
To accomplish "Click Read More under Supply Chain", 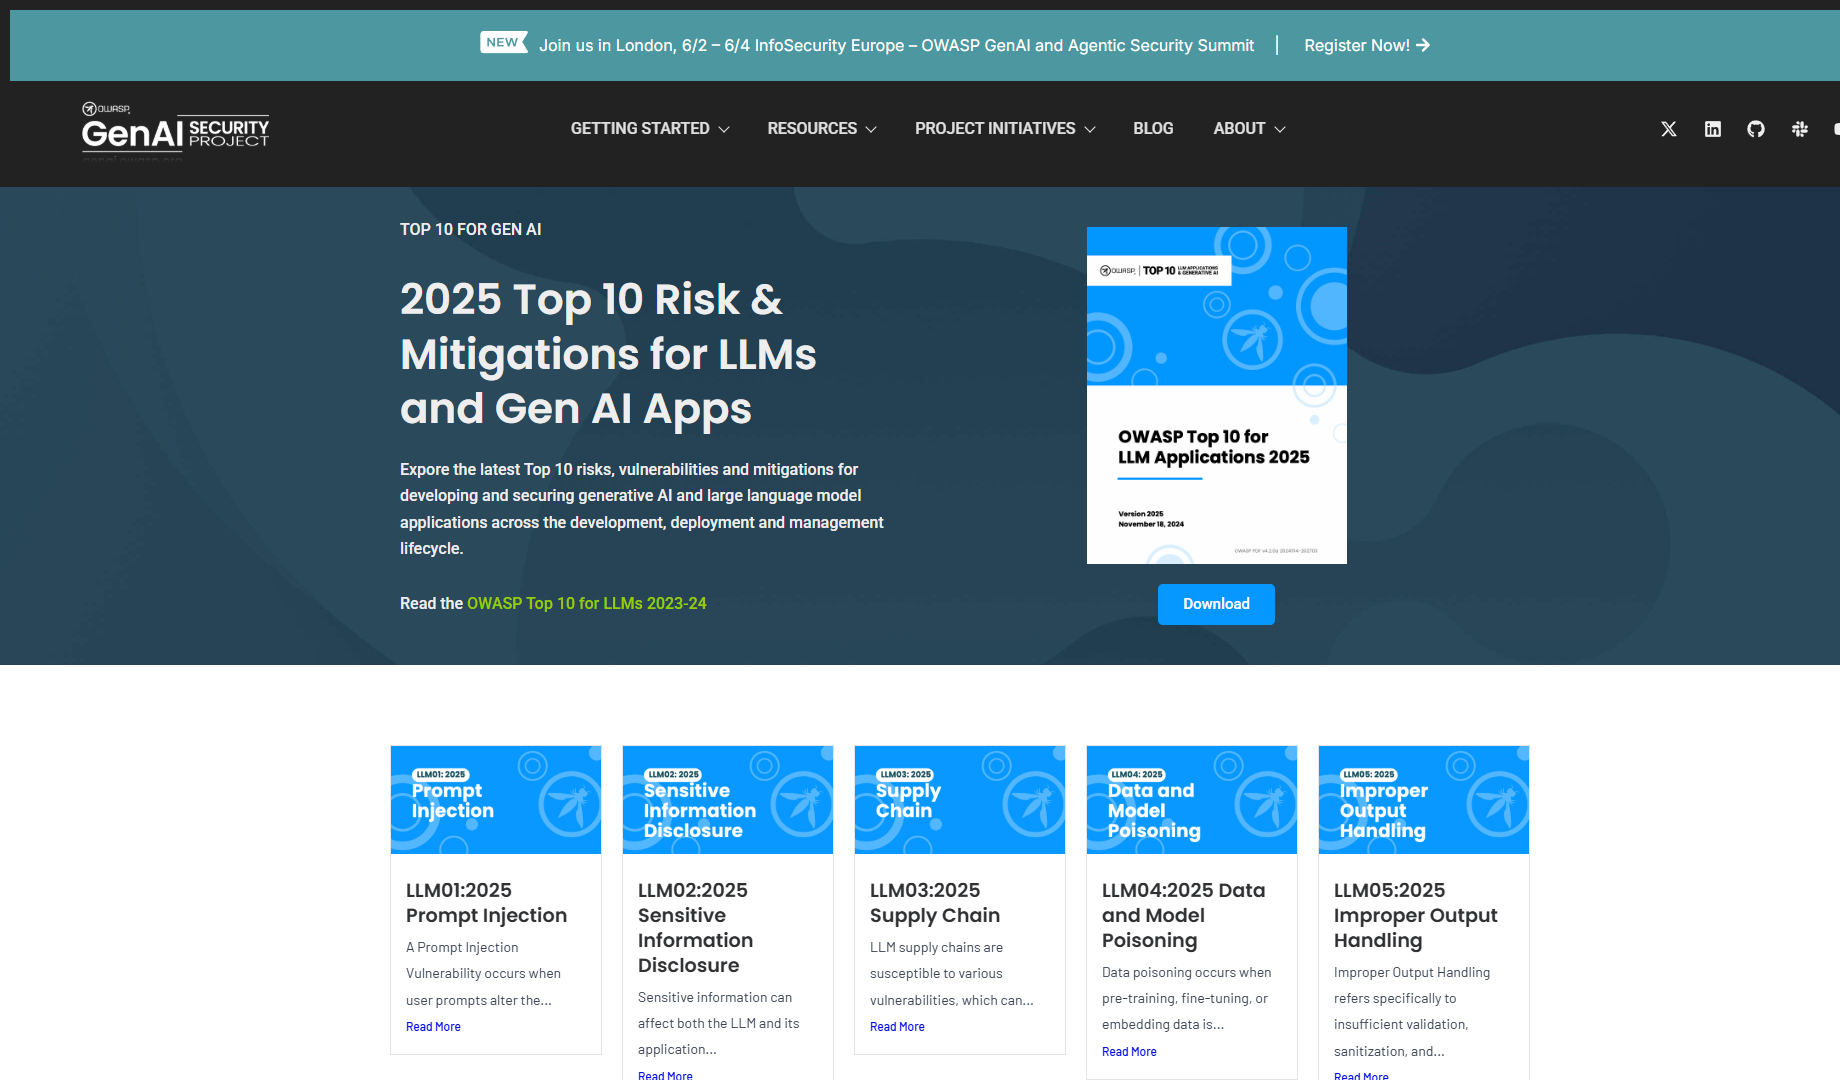I will (x=897, y=1027).
